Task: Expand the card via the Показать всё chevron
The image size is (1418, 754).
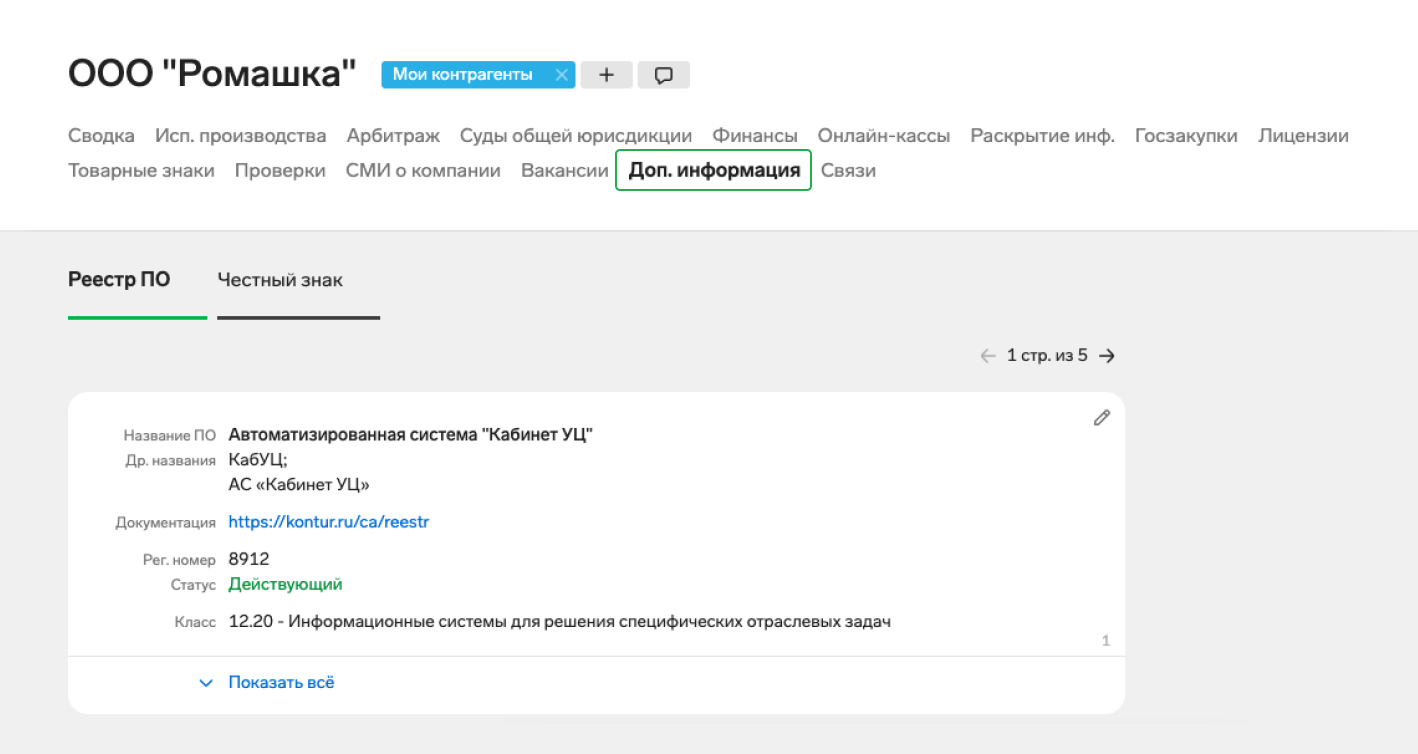Action: point(206,683)
